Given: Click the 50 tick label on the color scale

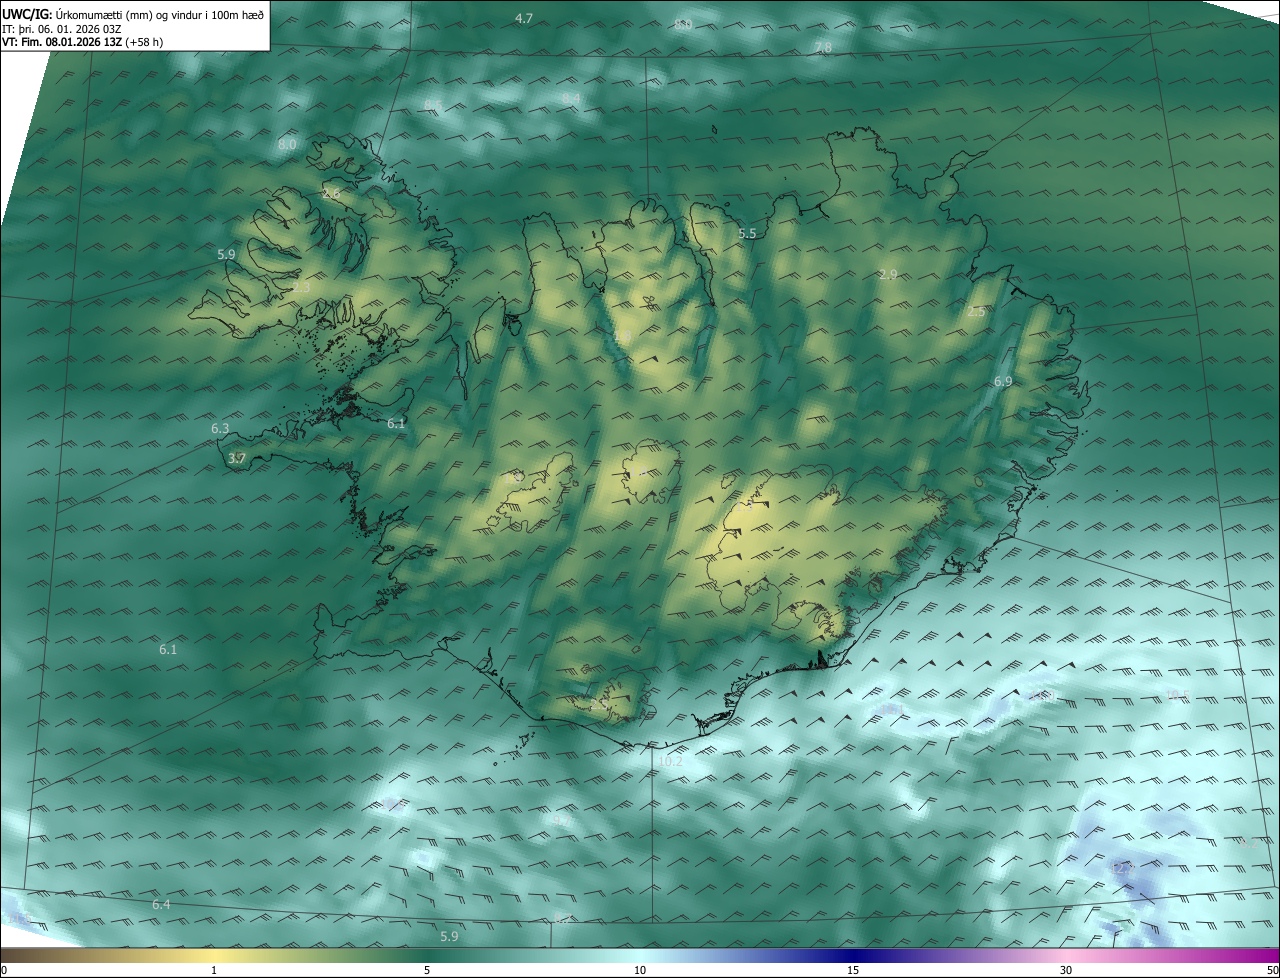Looking at the screenshot, I should click(x=1272, y=970).
